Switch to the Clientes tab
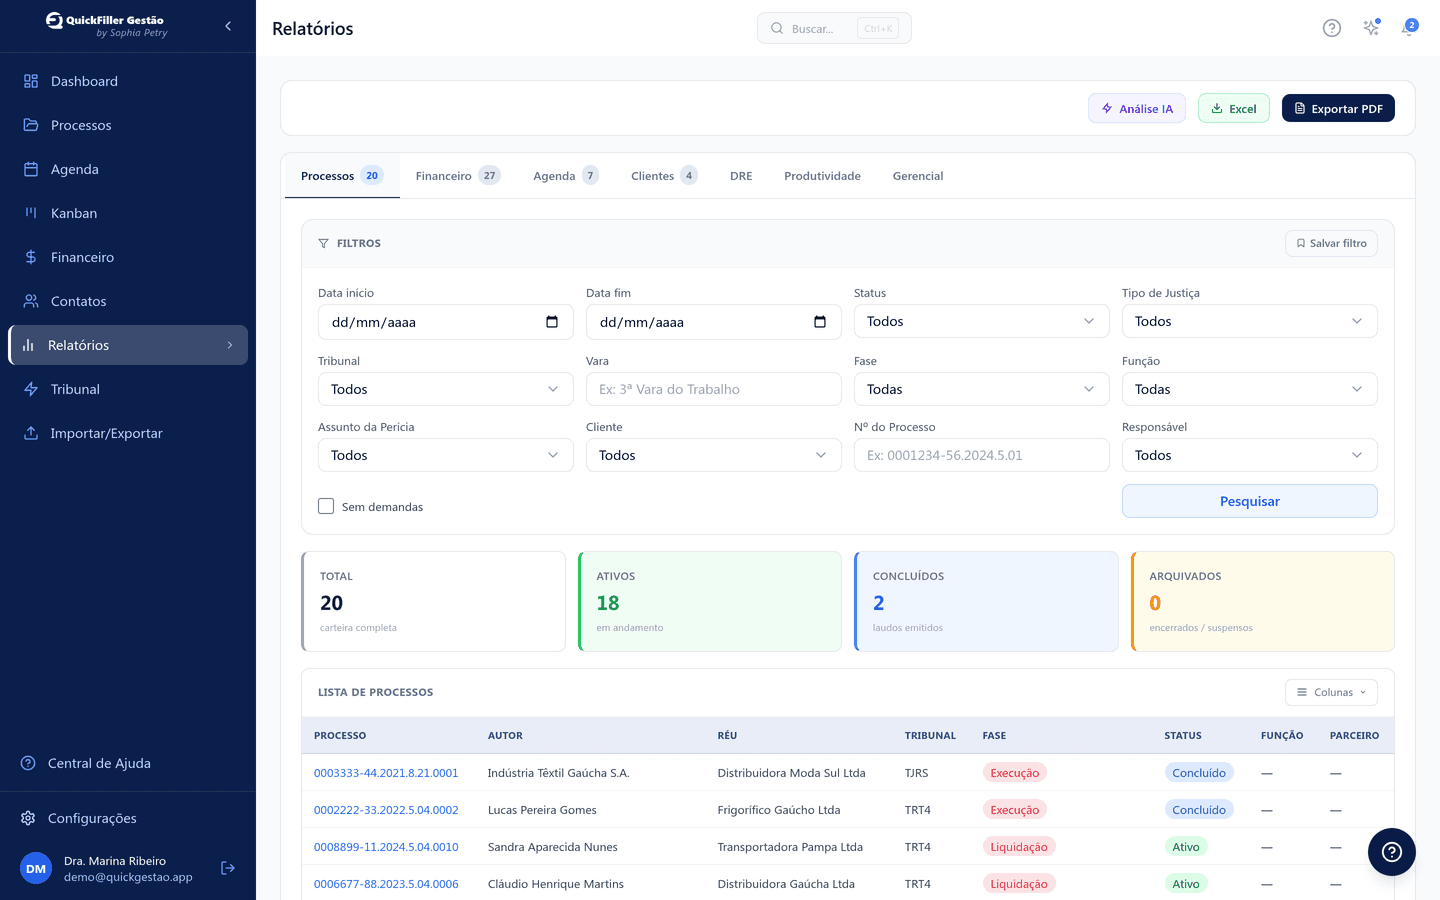 pos(663,176)
